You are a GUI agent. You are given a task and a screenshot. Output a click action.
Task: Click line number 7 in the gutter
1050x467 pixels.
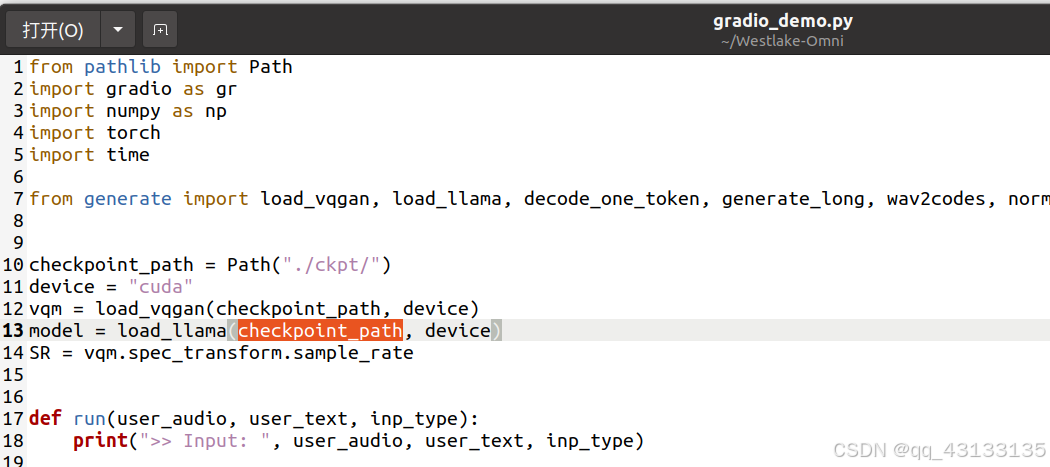[x=18, y=199]
